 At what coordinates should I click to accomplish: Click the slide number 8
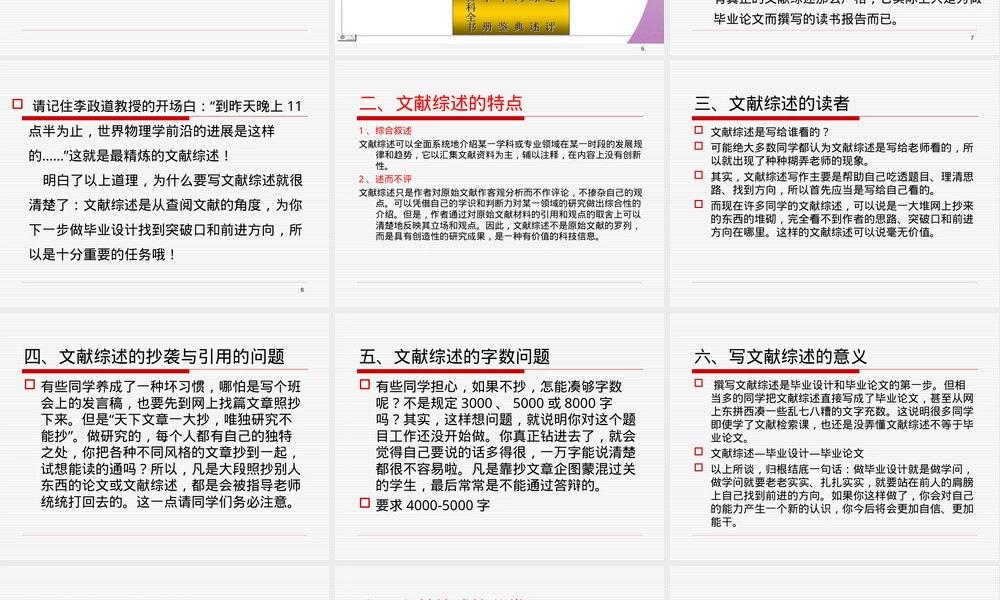click(x=302, y=290)
